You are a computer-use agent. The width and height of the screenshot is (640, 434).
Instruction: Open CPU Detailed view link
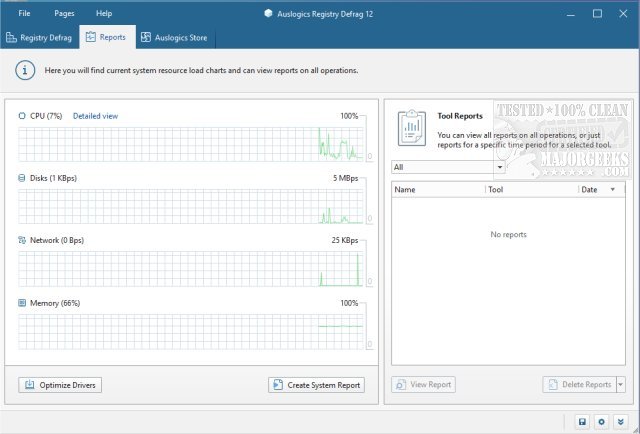coord(96,116)
